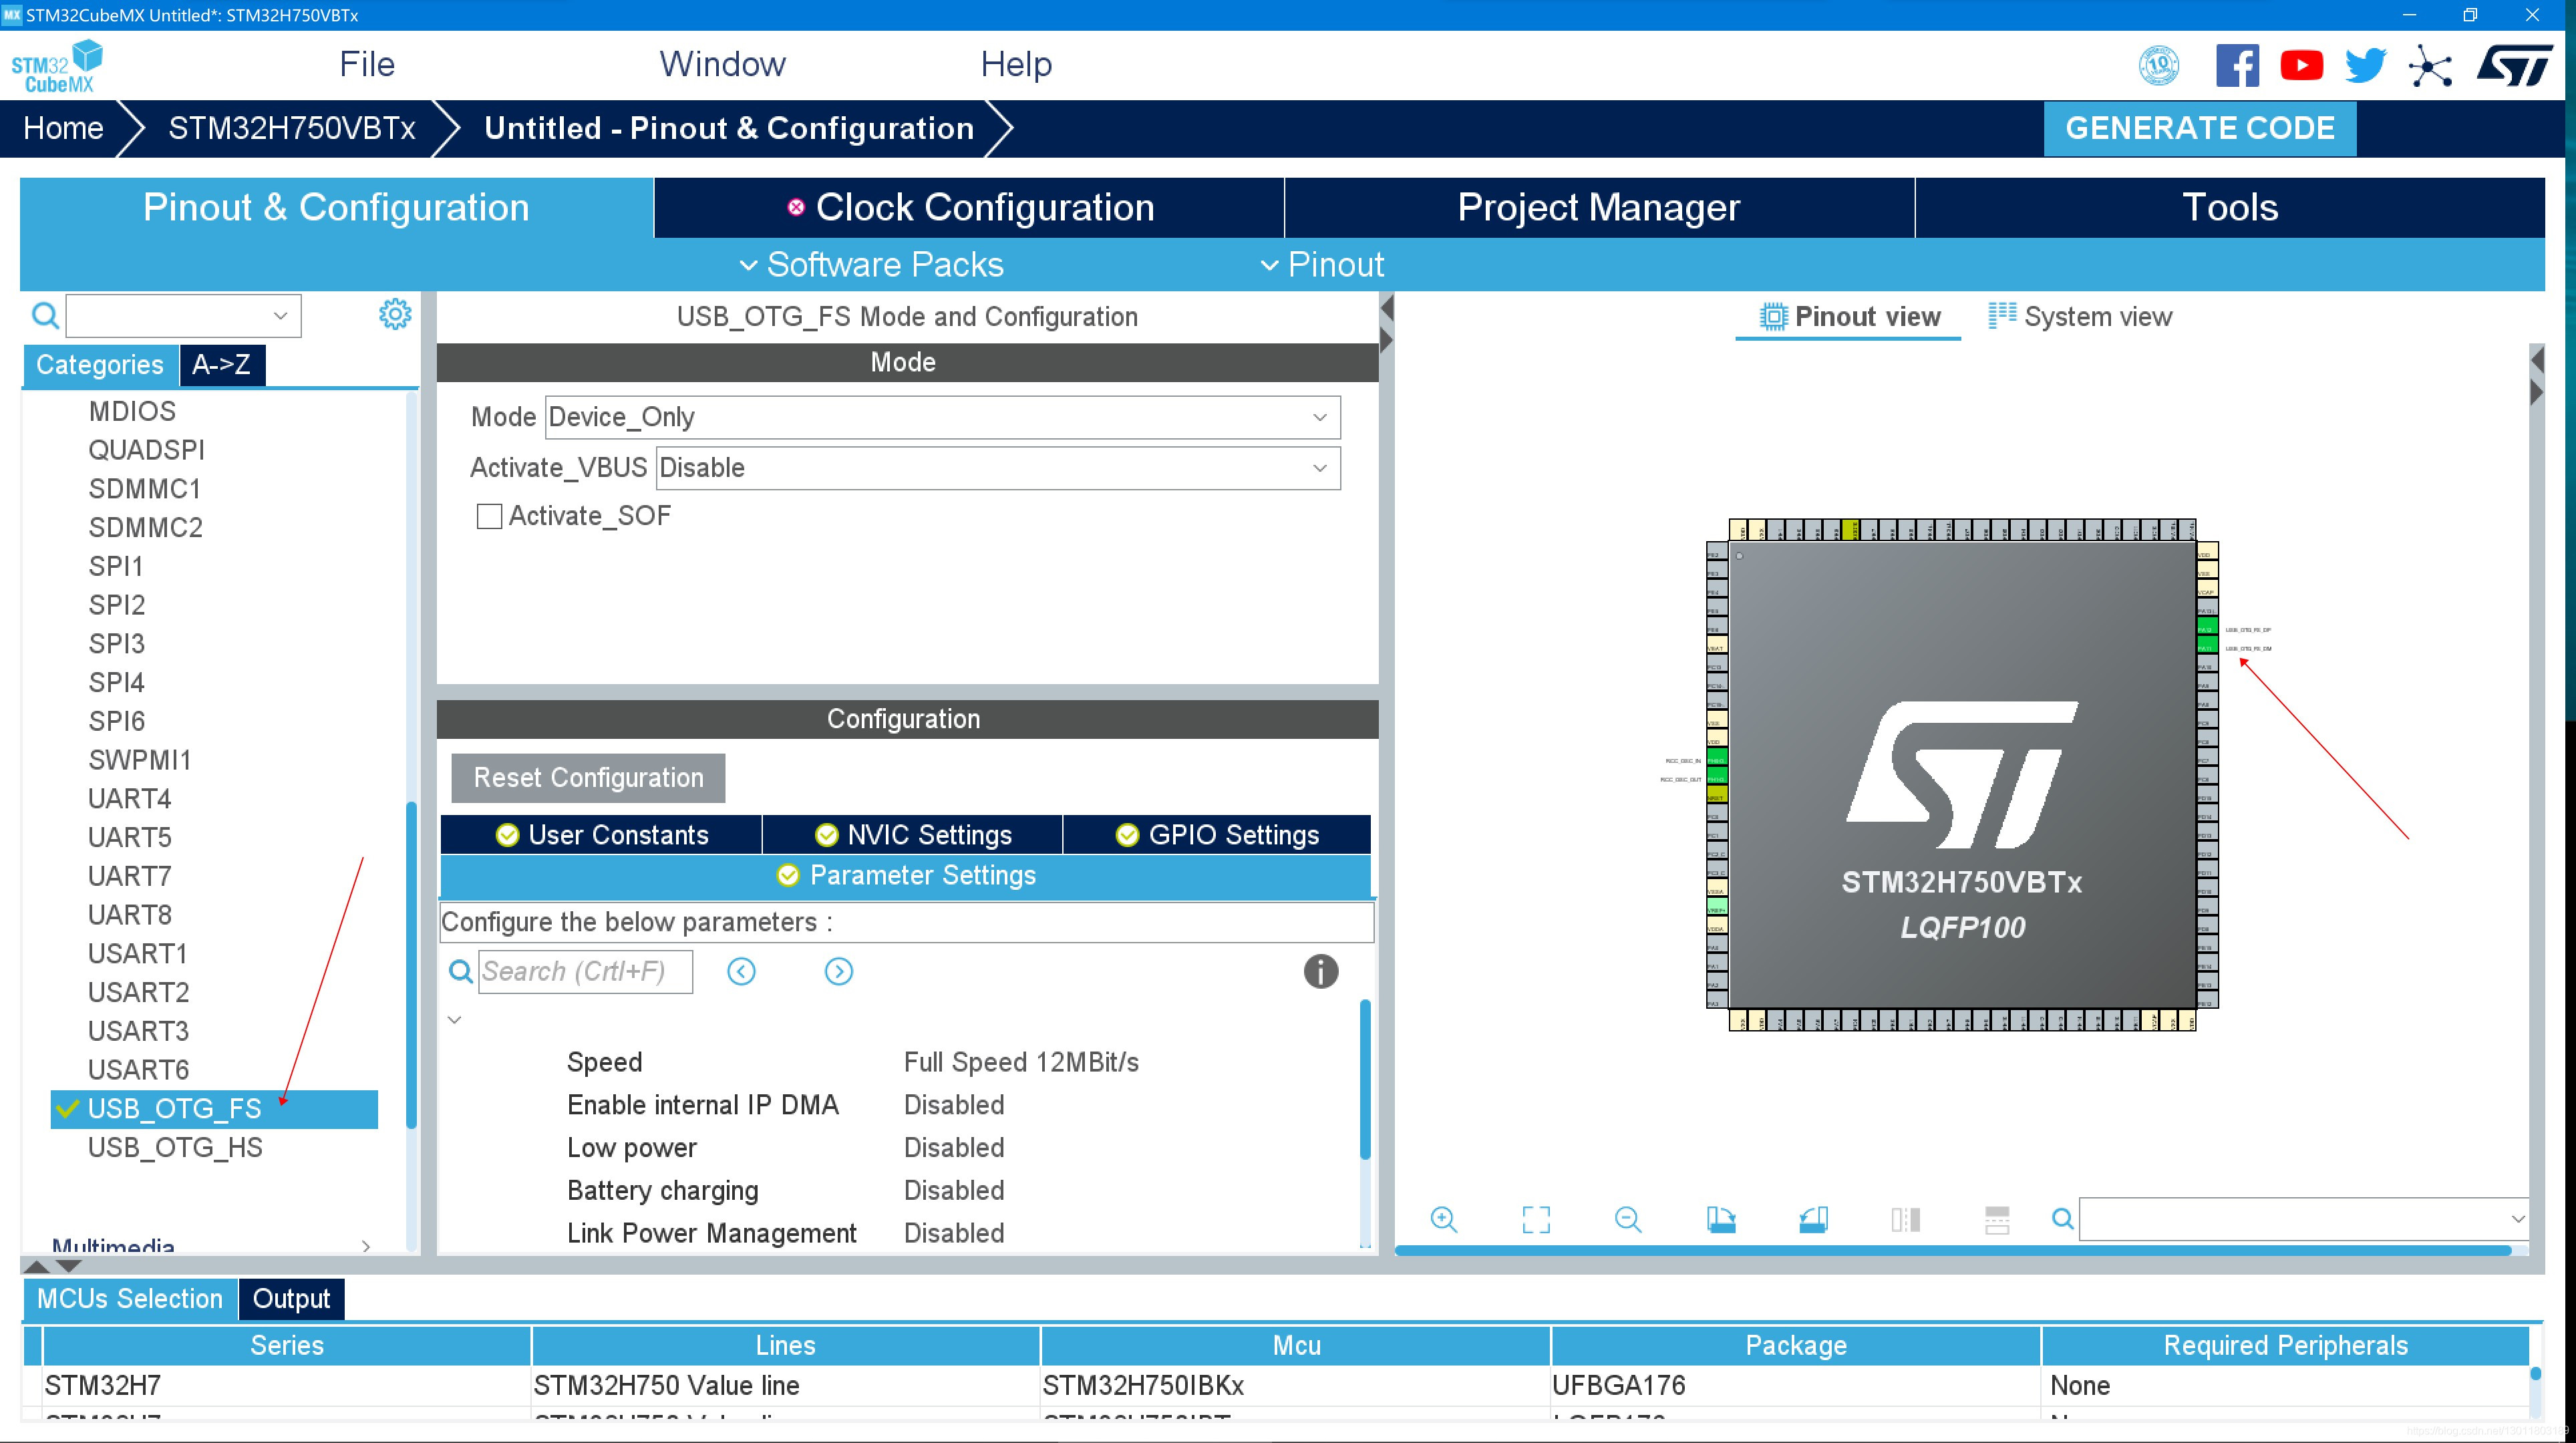The height and width of the screenshot is (1443, 2576).
Task: Open the A->Z sorting tab
Action: tap(221, 365)
